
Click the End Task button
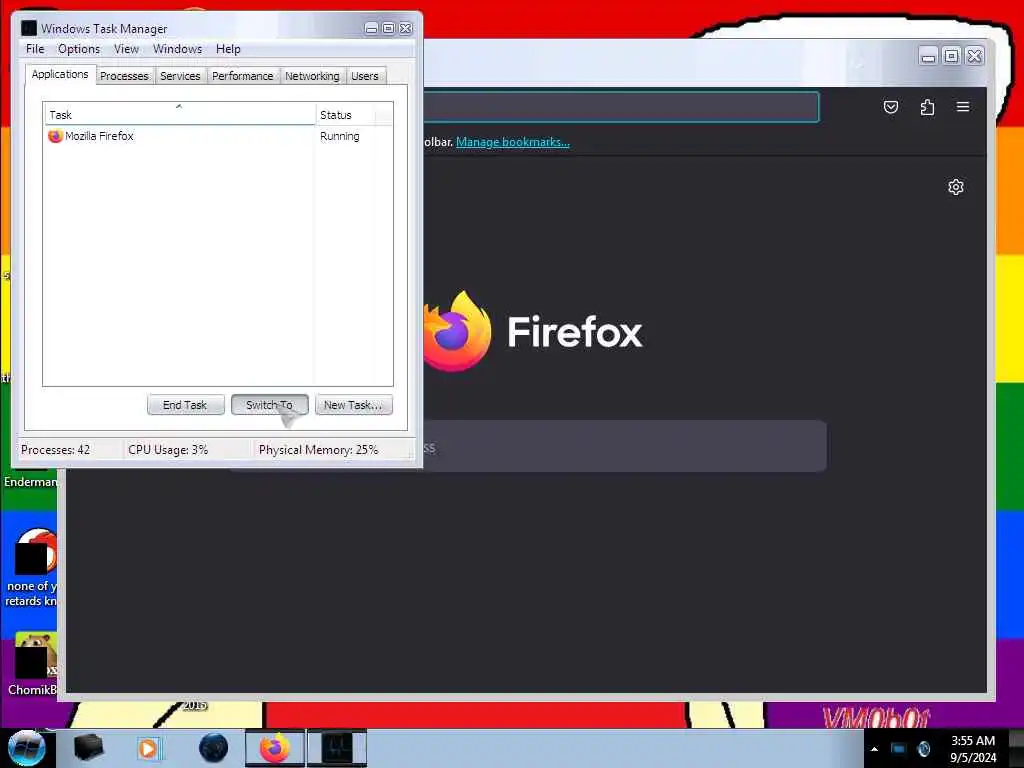[185, 405]
